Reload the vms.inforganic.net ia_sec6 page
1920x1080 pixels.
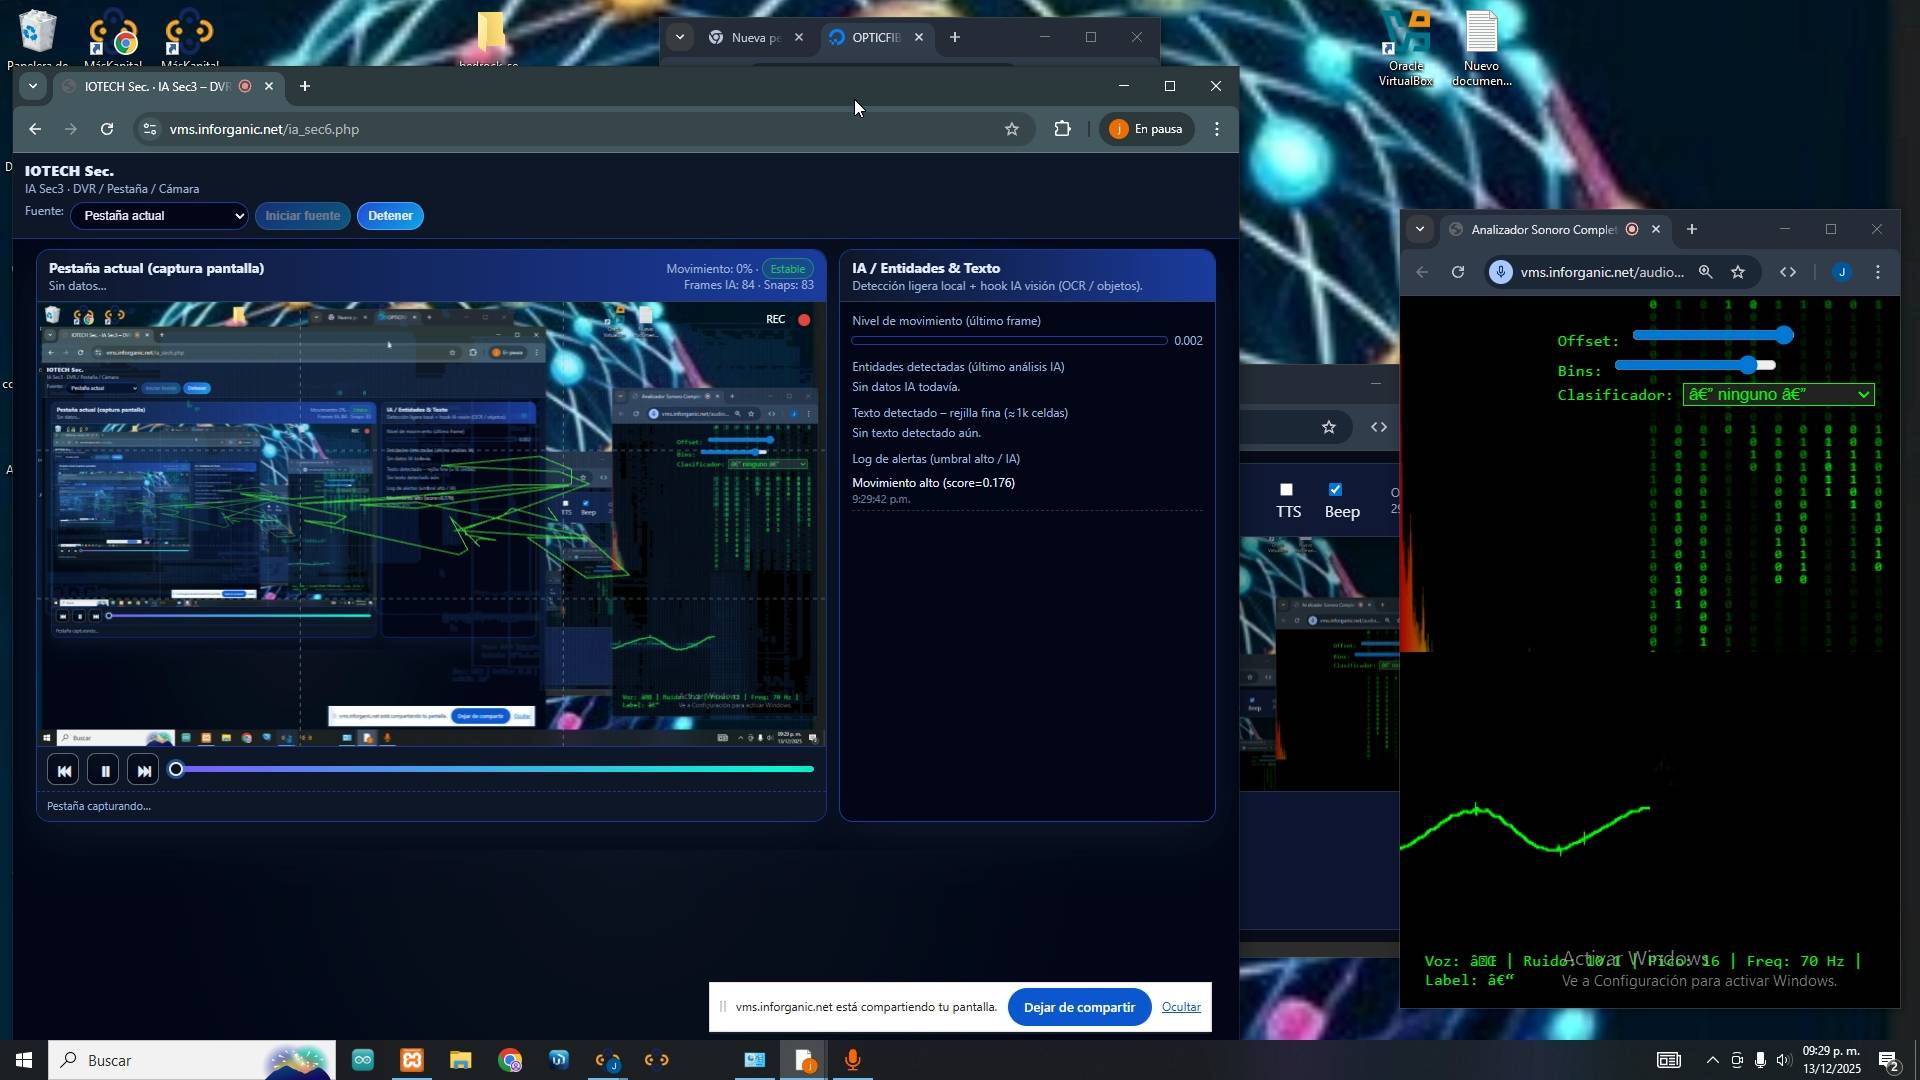click(x=107, y=129)
